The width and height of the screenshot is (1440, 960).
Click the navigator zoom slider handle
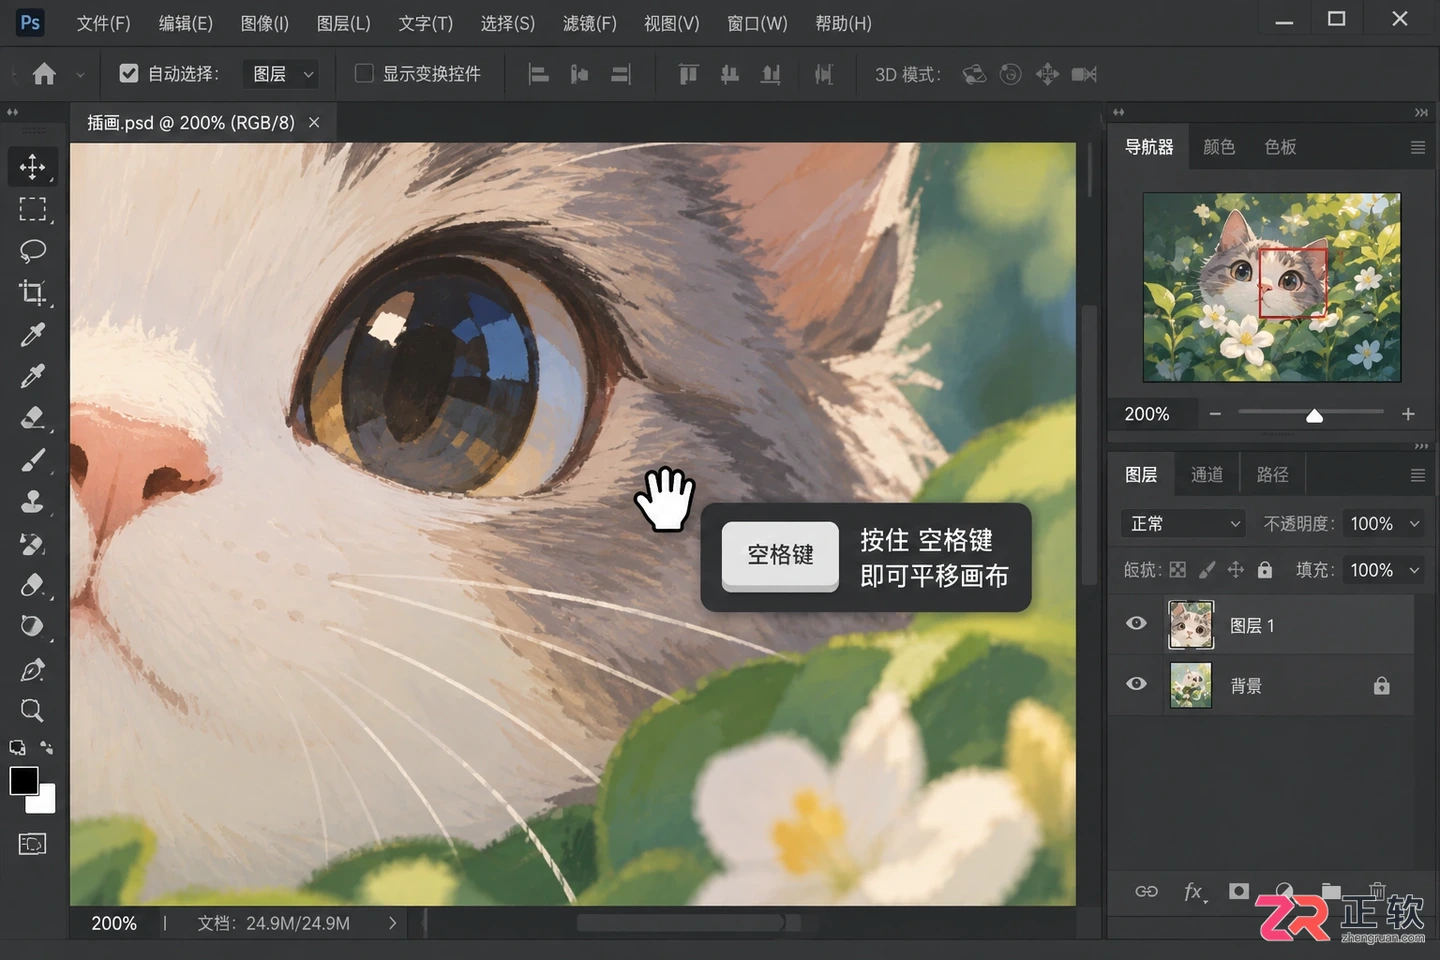[x=1315, y=415]
